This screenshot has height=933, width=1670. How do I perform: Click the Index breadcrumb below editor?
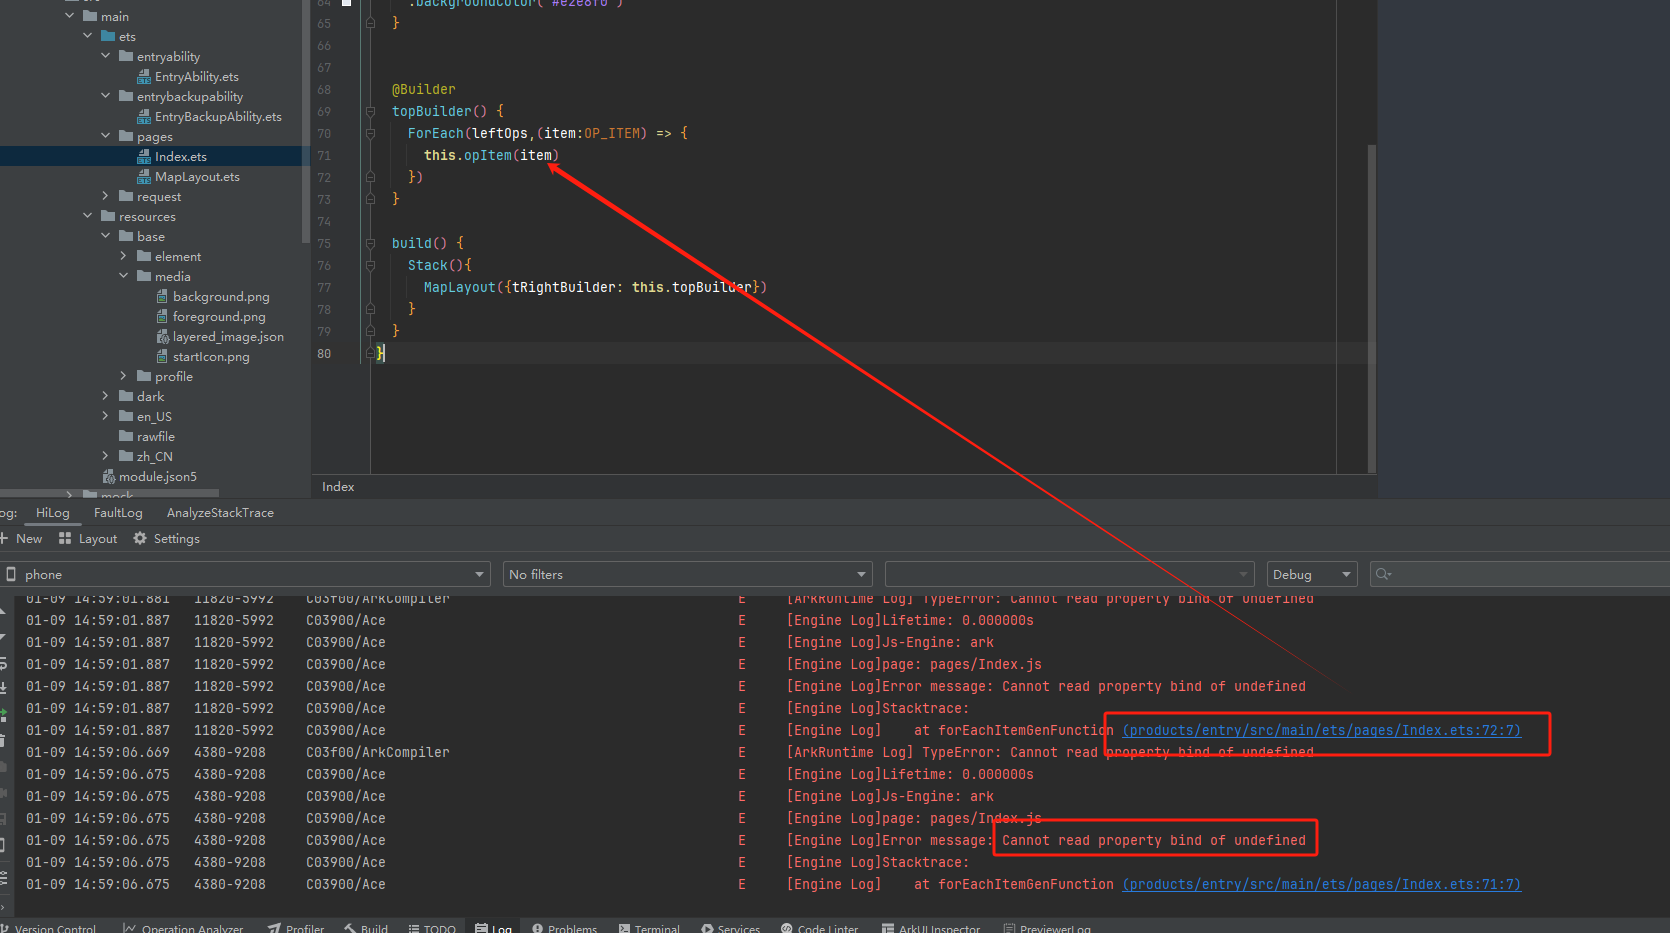pyautogui.click(x=338, y=486)
